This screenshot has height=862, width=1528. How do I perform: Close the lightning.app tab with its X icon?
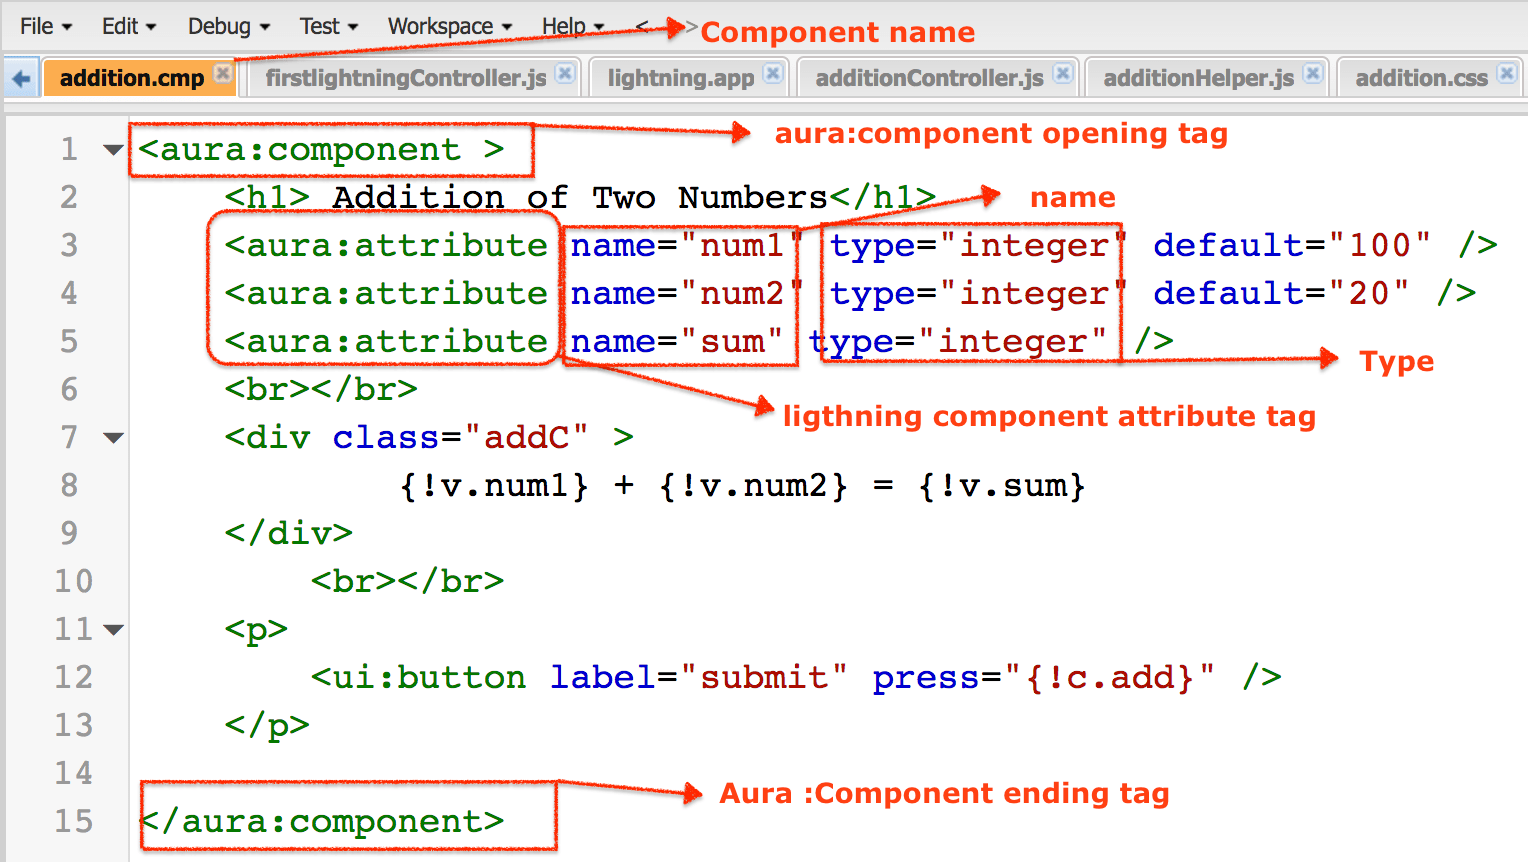click(x=771, y=73)
